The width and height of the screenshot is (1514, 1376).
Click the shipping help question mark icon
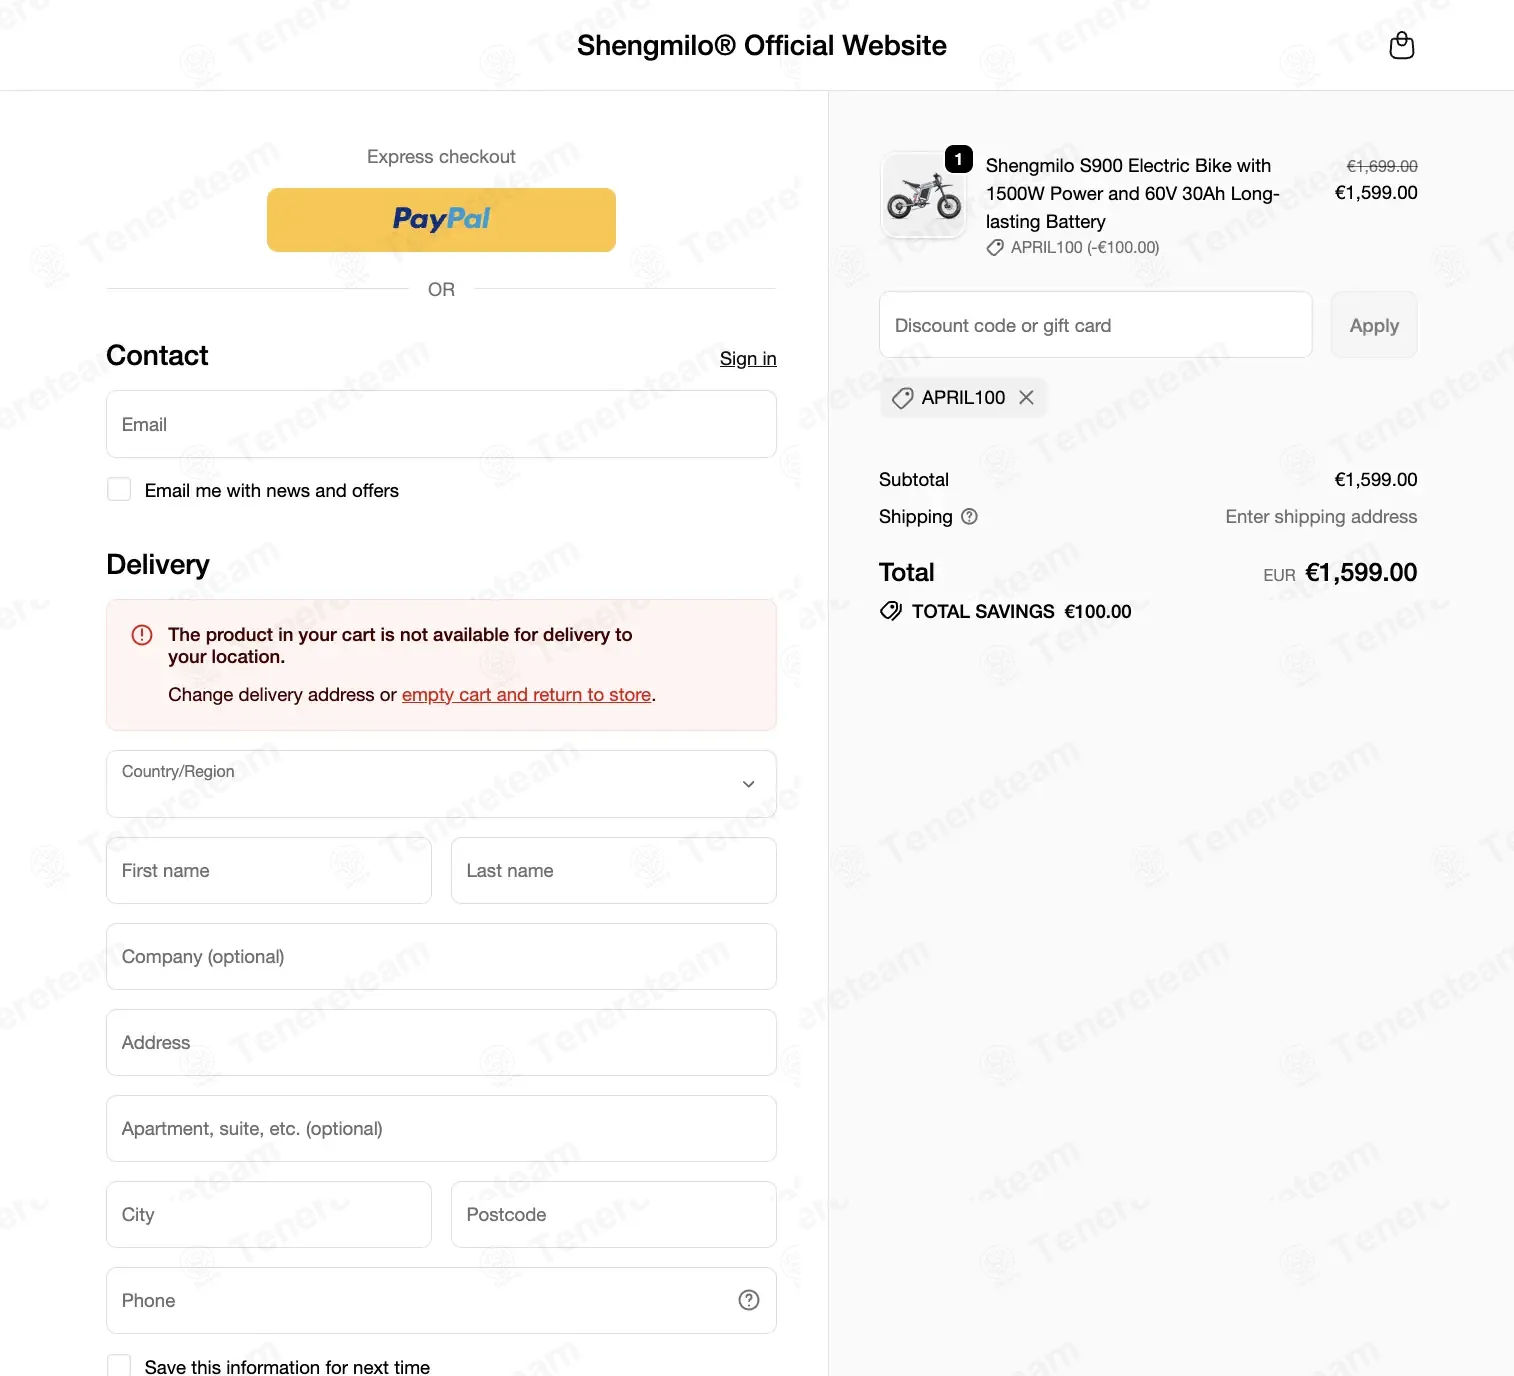tap(969, 516)
